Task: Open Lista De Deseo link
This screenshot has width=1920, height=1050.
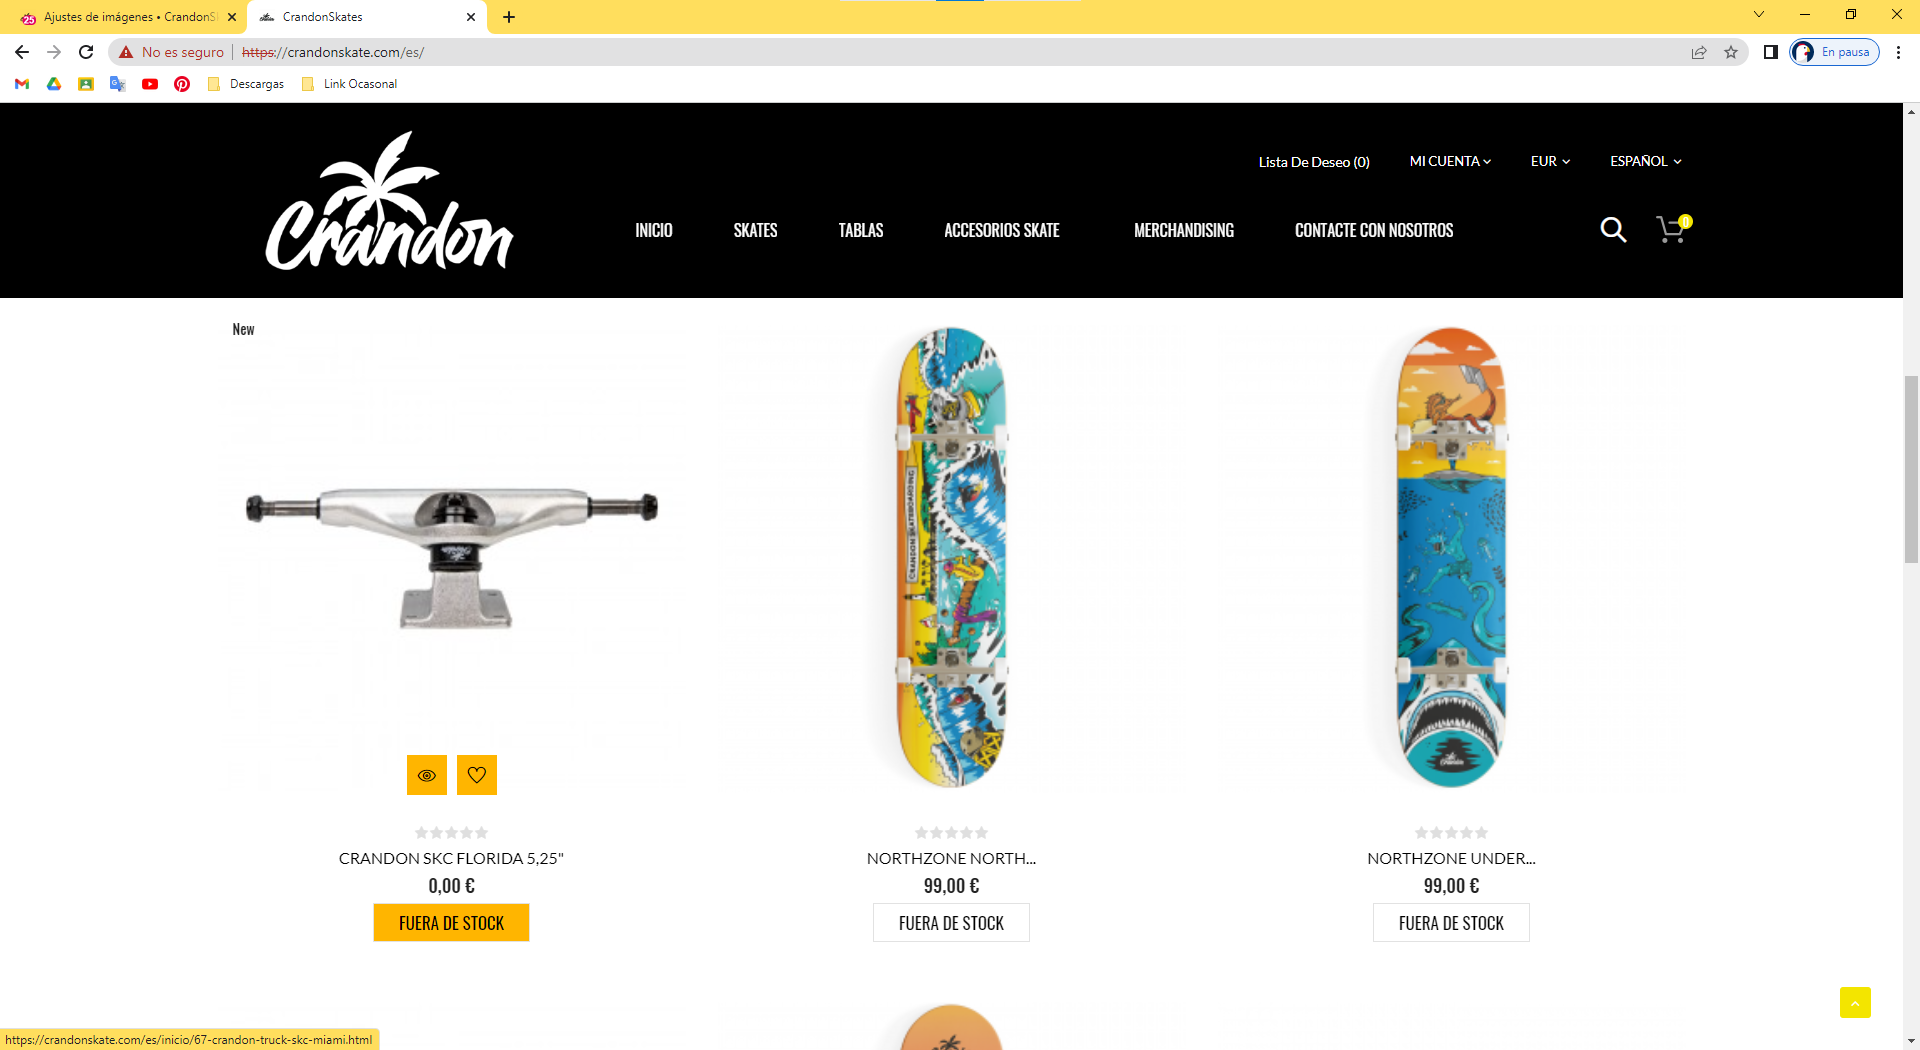Action: (1314, 162)
